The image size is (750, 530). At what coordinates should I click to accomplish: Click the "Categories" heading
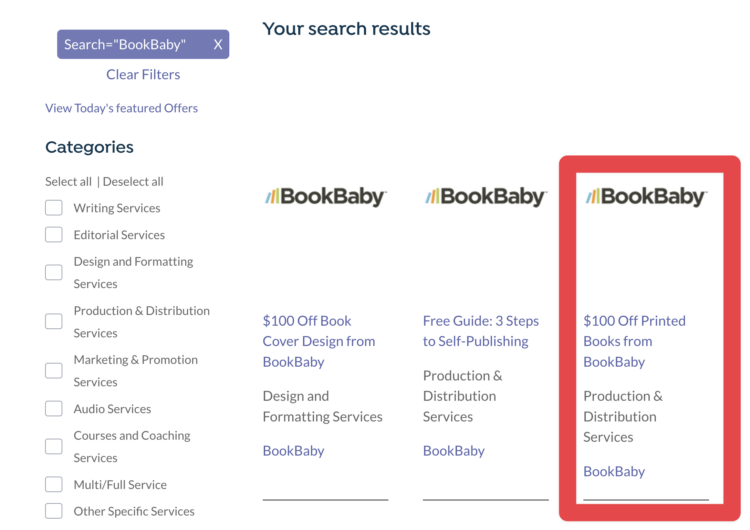(89, 147)
